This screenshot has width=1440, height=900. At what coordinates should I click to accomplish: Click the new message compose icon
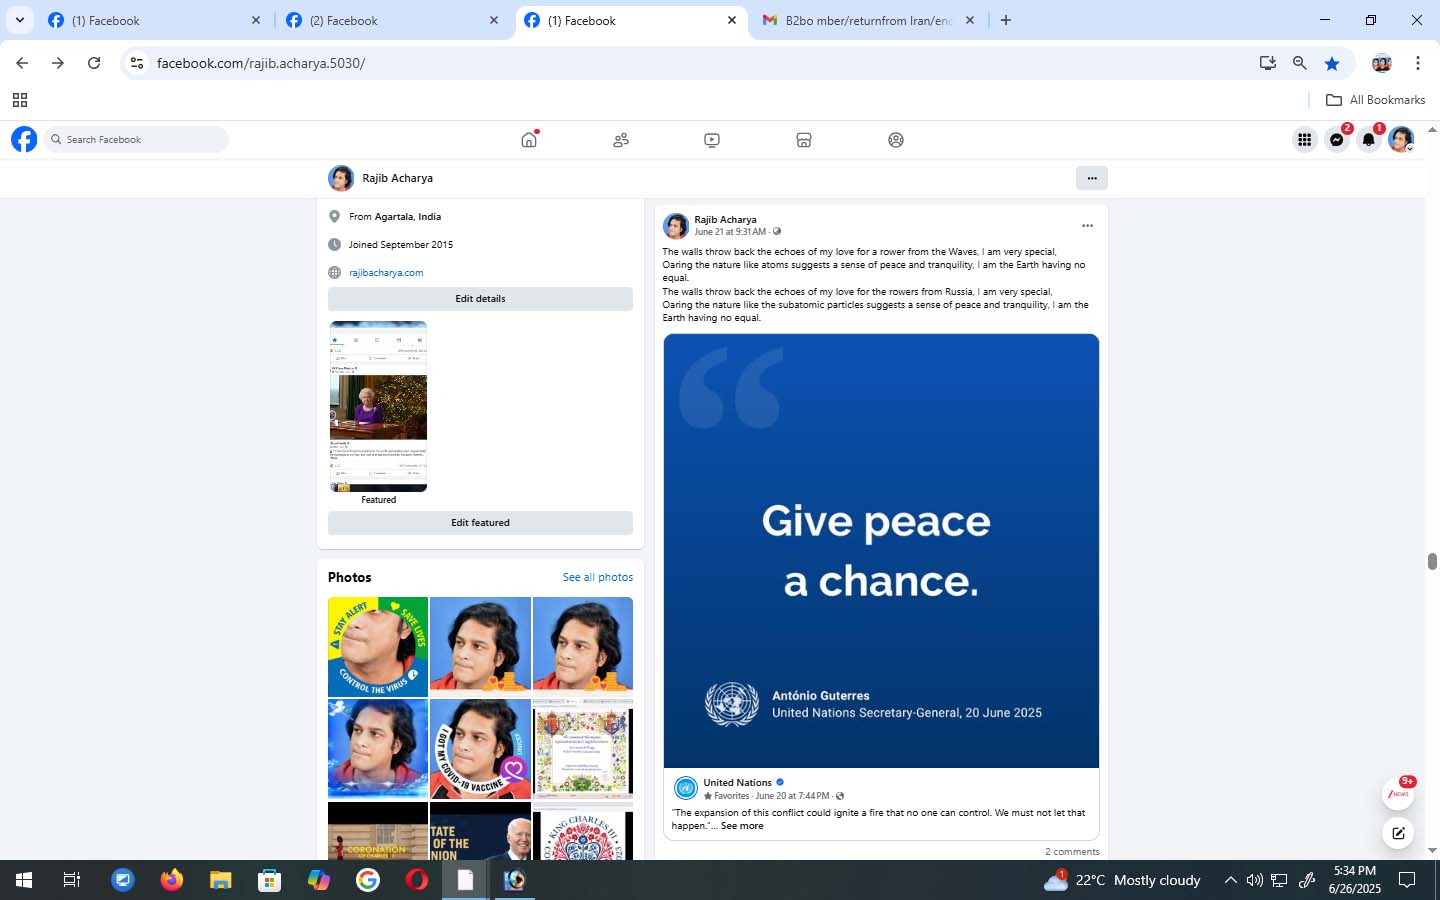point(1398,833)
